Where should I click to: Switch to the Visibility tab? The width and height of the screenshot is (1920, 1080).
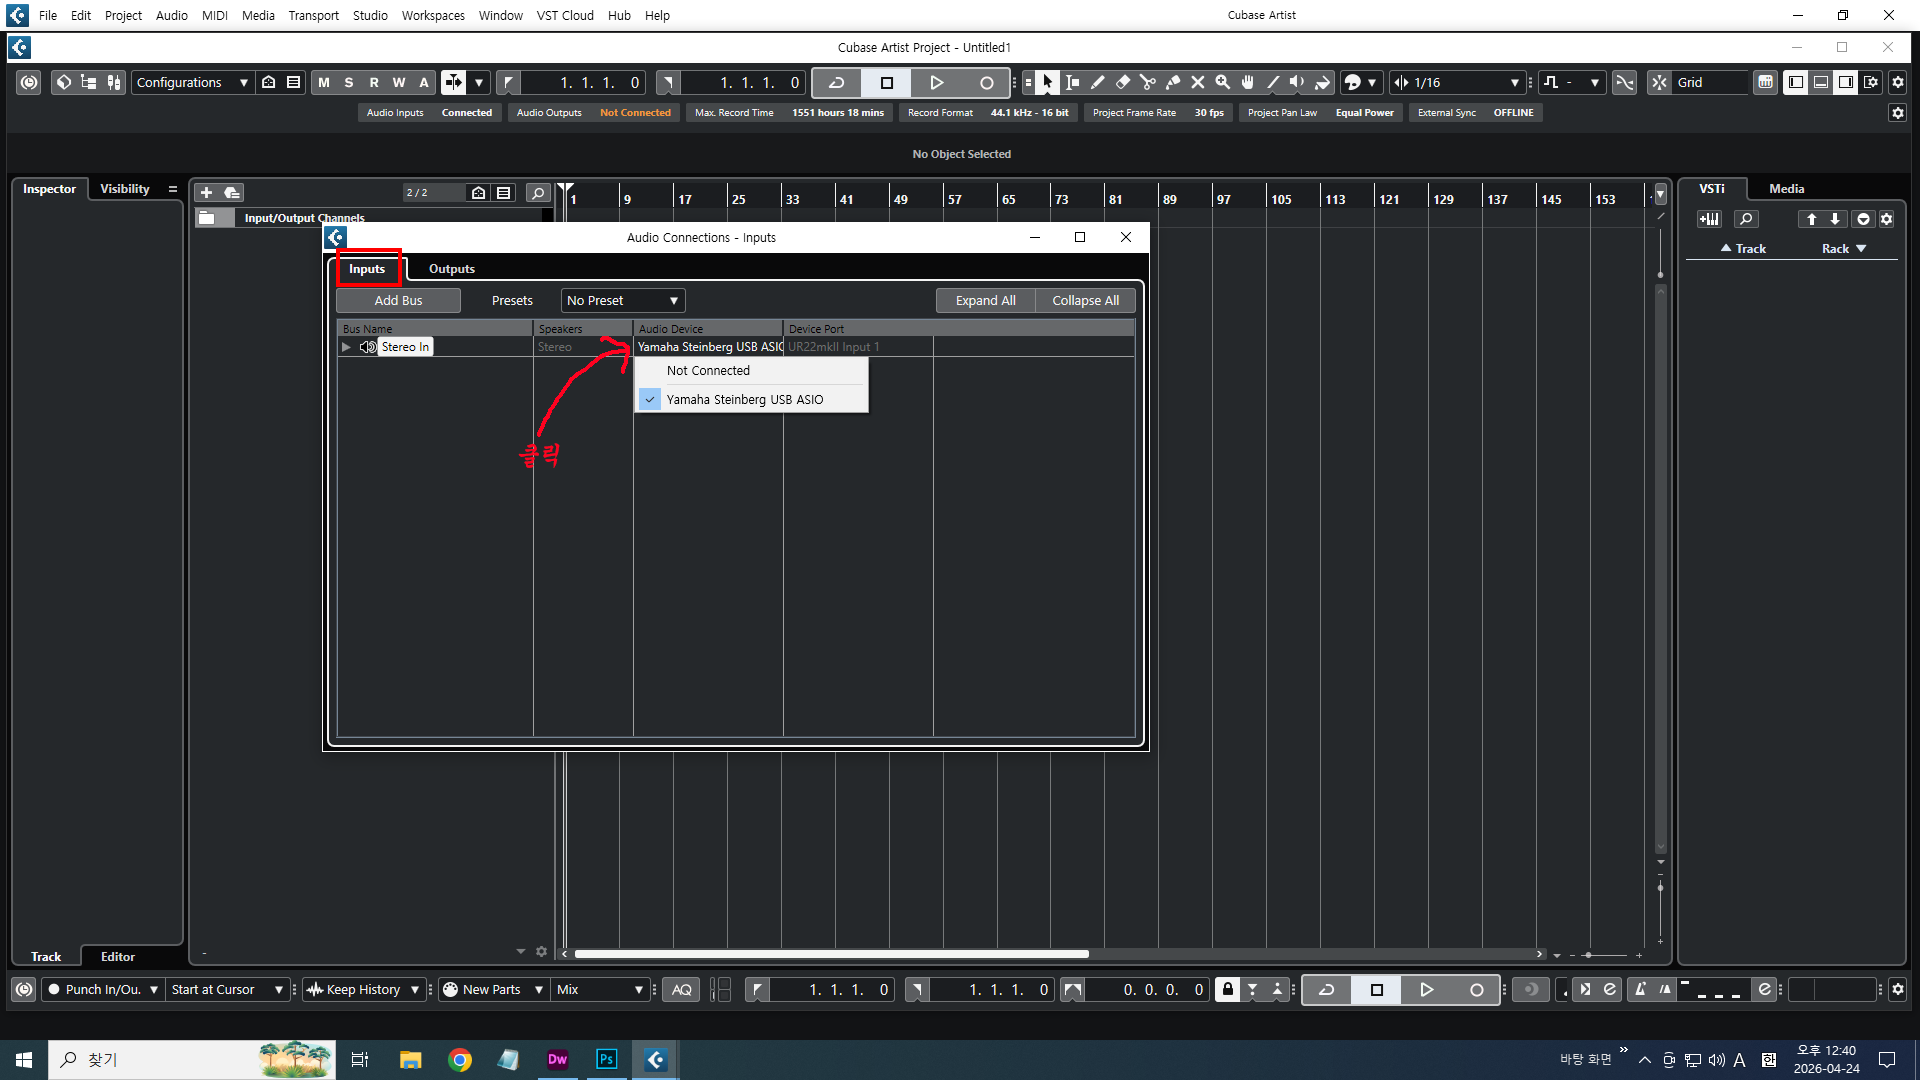(124, 188)
